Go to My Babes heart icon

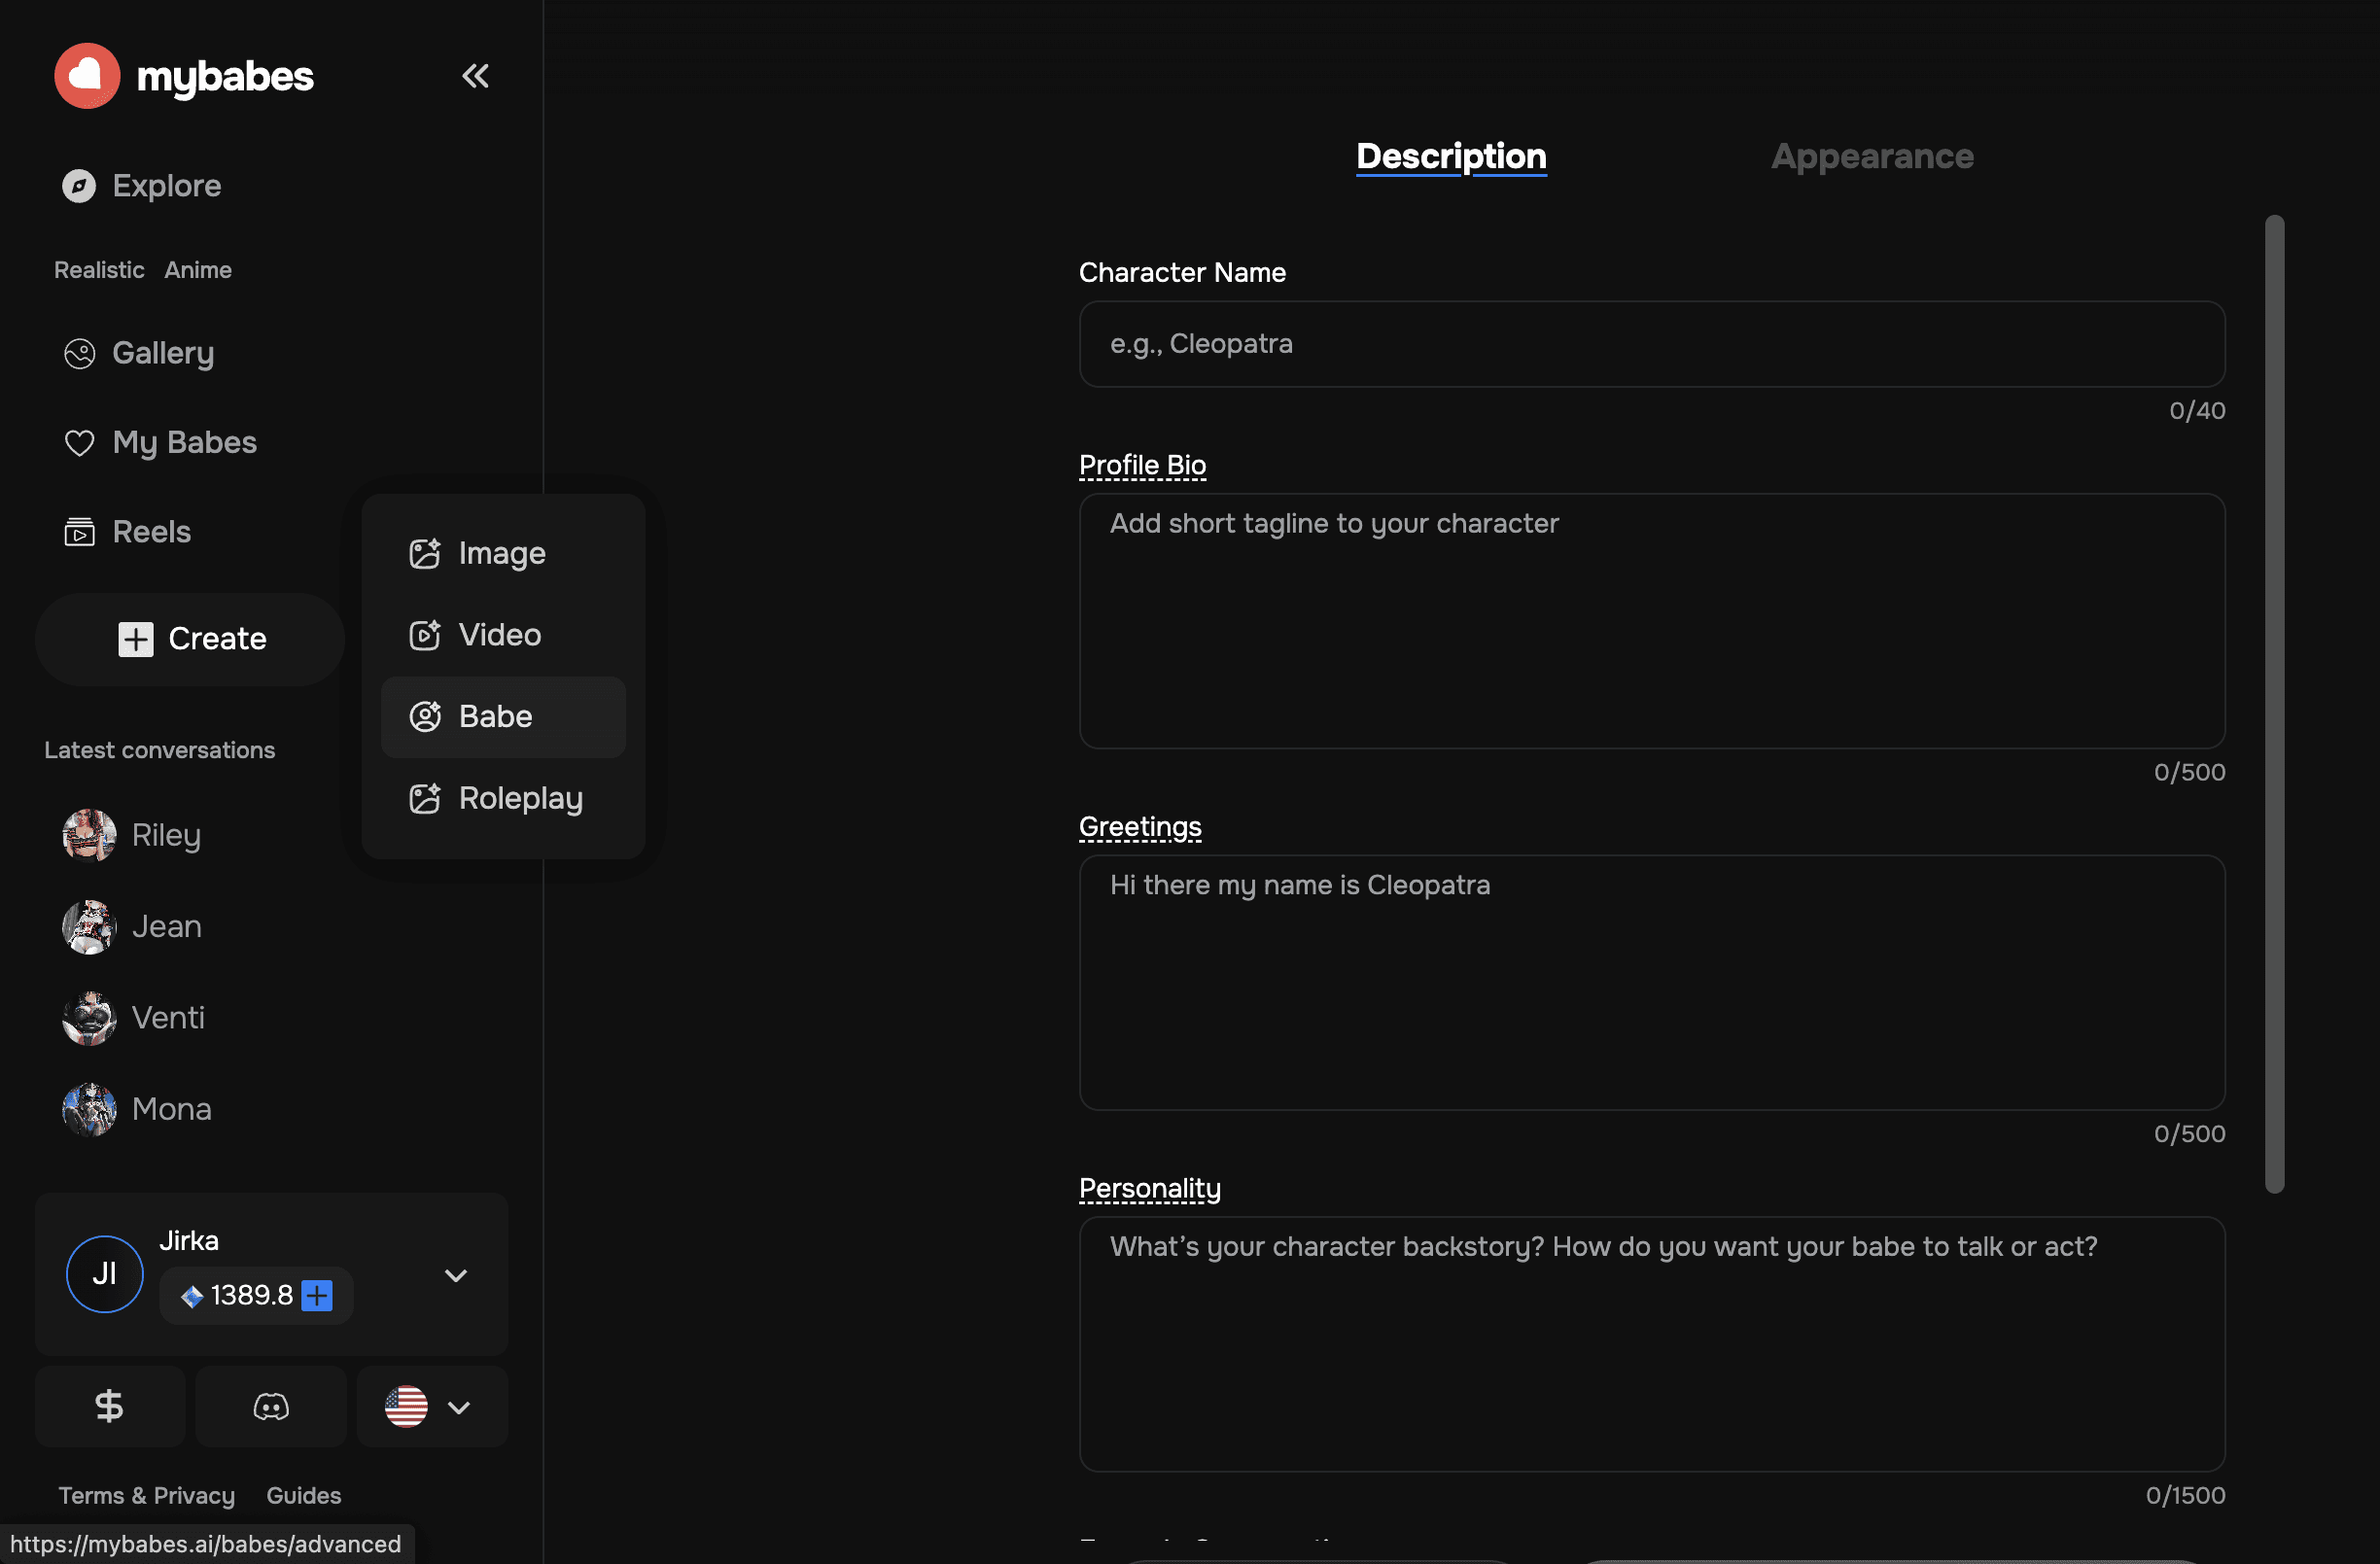[79, 443]
